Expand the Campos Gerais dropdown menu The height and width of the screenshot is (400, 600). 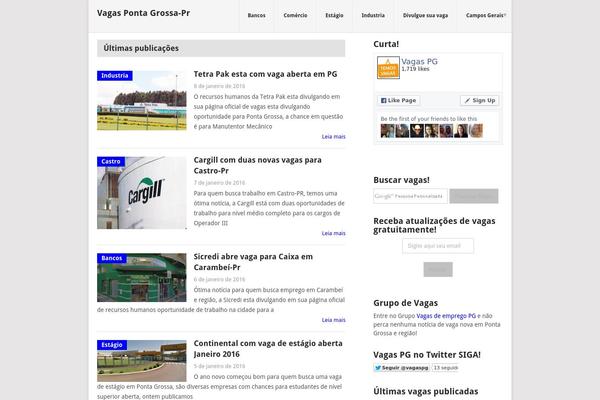pyautogui.click(x=486, y=15)
